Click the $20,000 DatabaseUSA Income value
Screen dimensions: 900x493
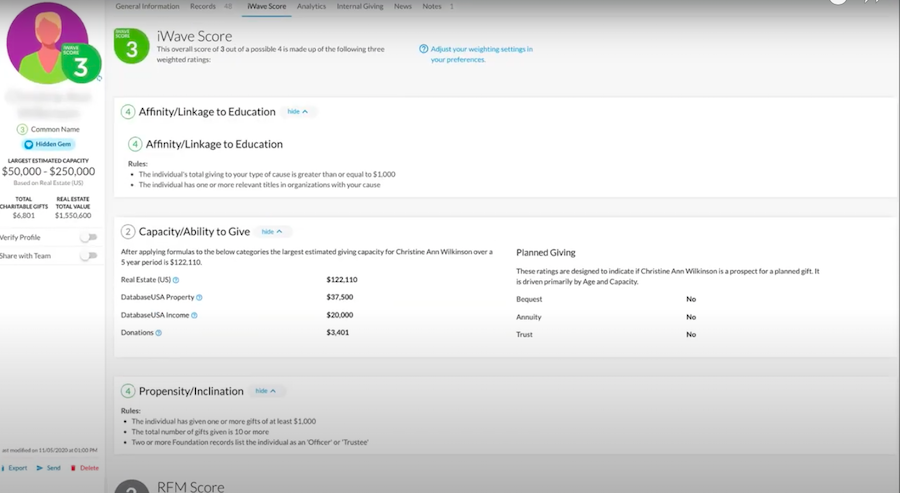click(x=340, y=315)
